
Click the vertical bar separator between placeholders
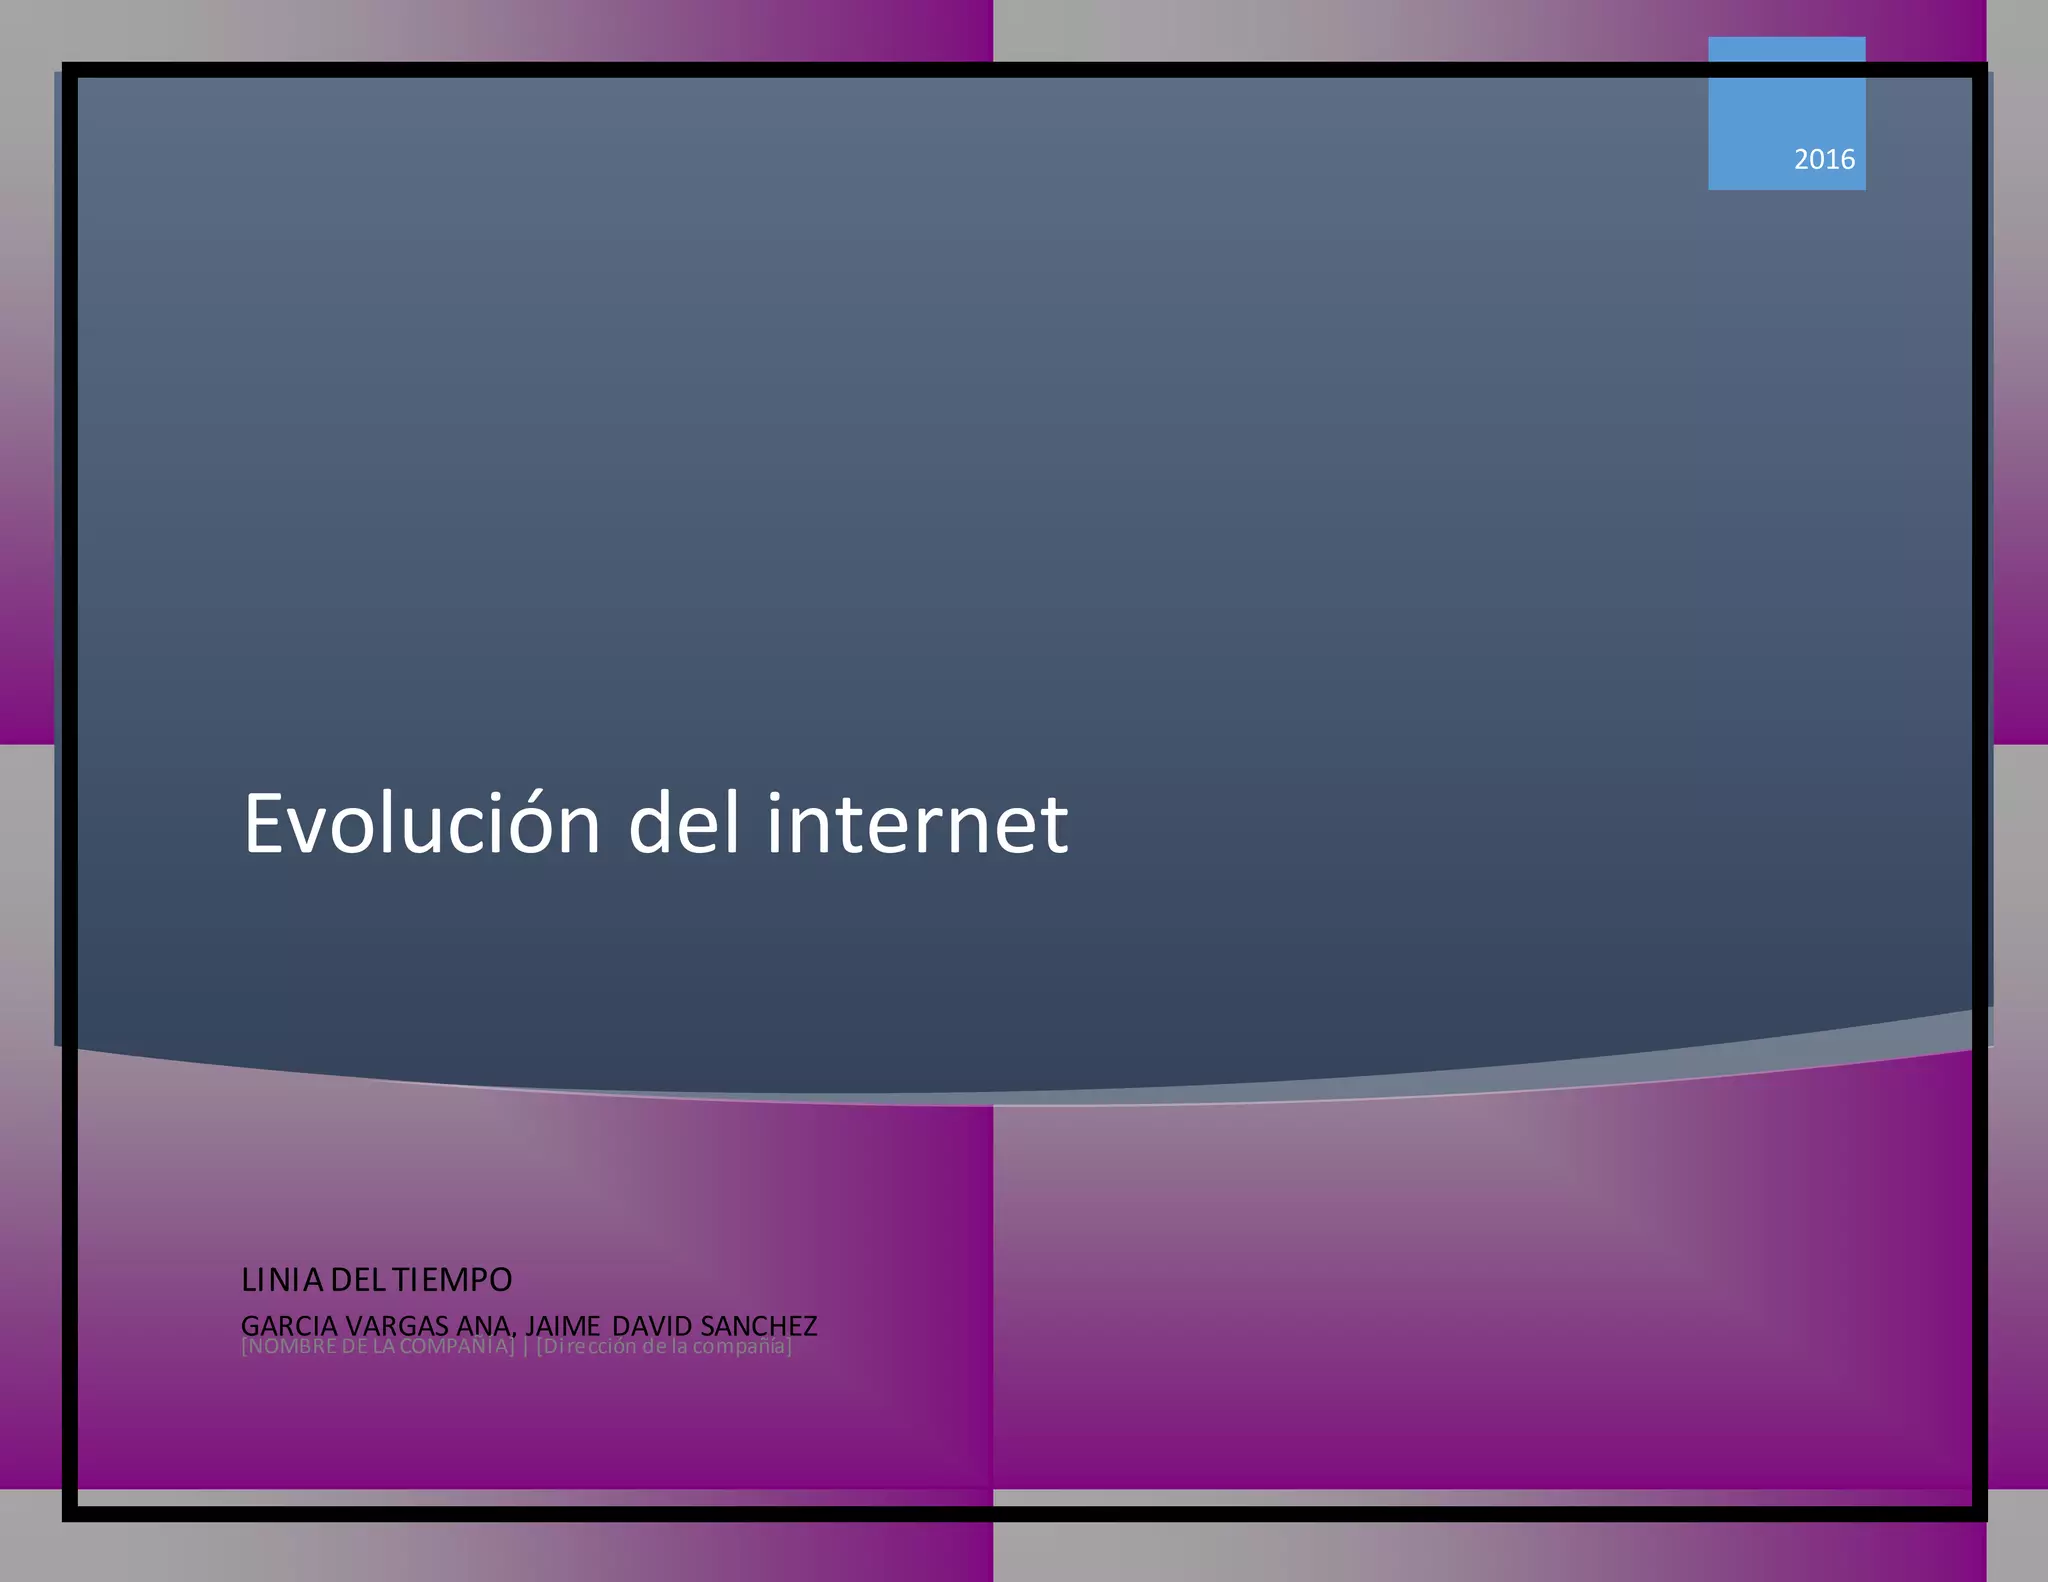[526, 1347]
